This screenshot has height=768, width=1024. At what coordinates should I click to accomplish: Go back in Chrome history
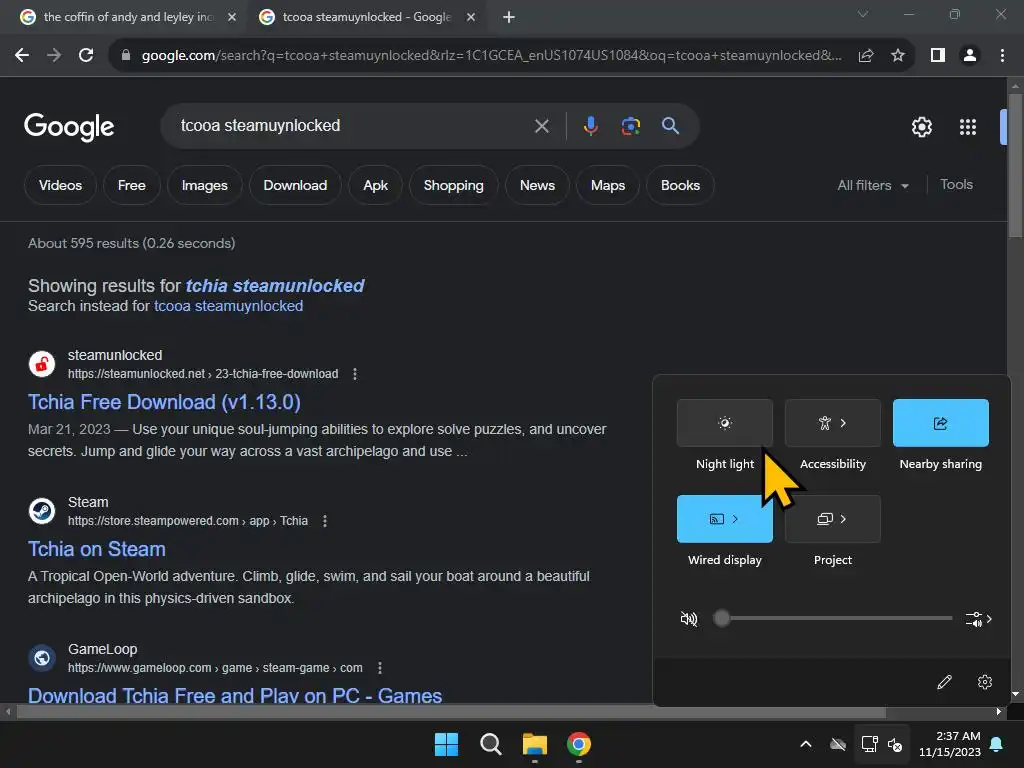point(22,56)
